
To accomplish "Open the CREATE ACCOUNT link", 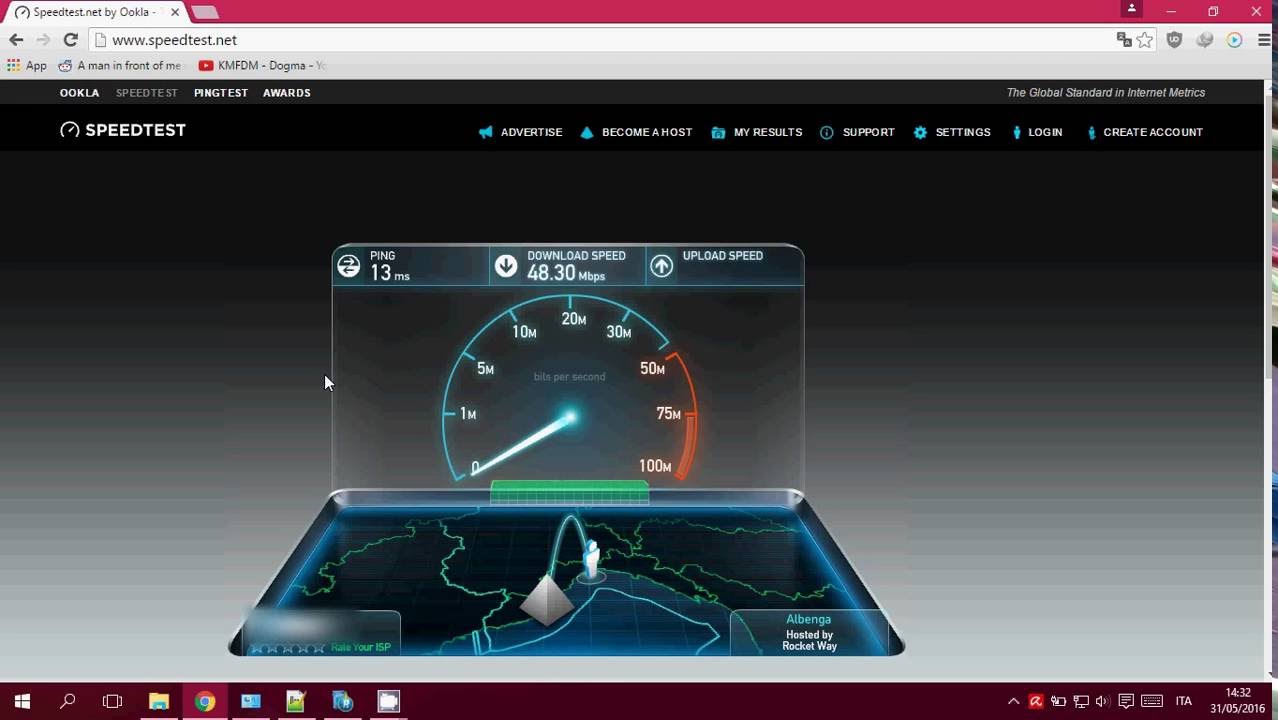I will 1153,132.
